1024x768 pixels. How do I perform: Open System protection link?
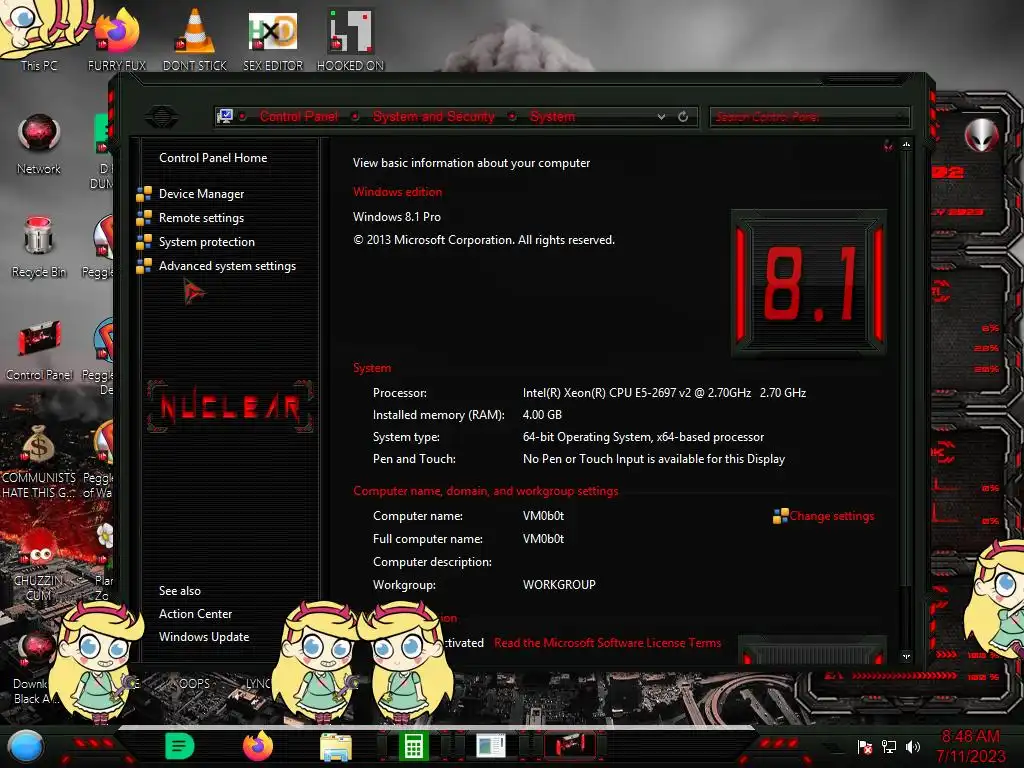206,242
